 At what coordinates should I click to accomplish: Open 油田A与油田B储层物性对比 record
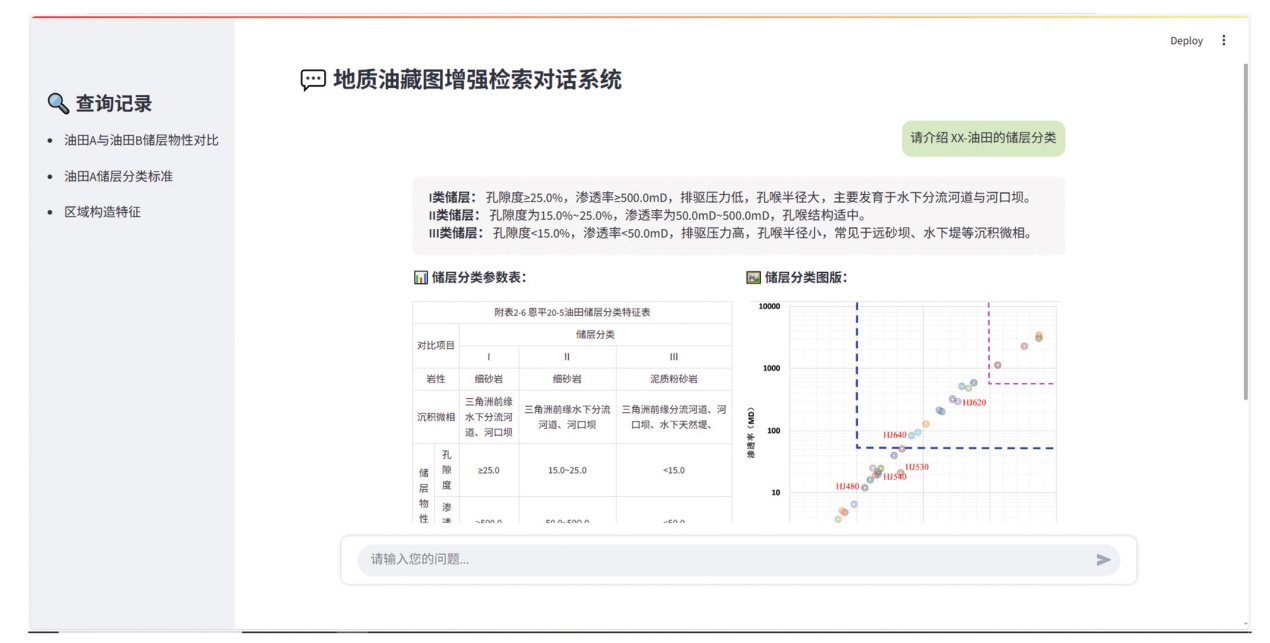[x=141, y=140]
